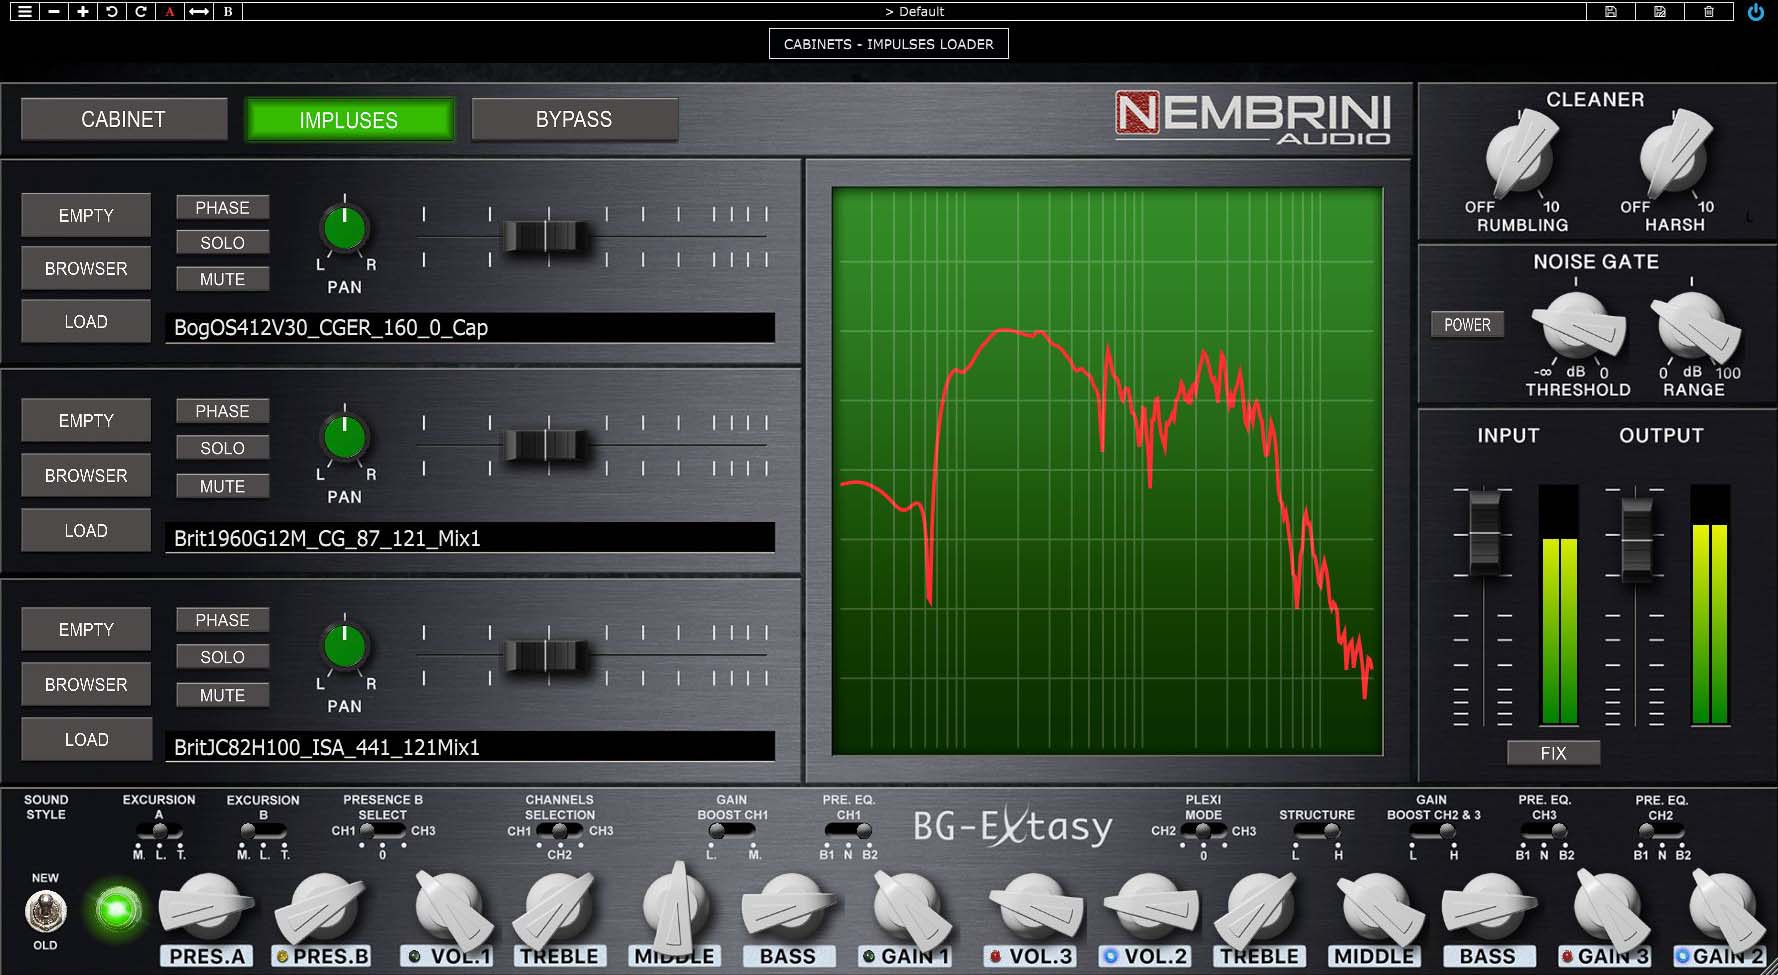Click the save-as preset icon
Viewport: 1778px width, 975px height.
pos(1659,12)
